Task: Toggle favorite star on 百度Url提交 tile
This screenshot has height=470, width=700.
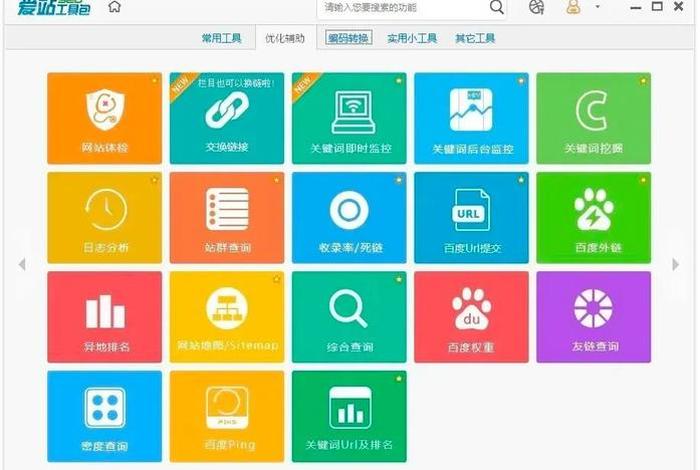Action: pyautogui.click(x=521, y=180)
